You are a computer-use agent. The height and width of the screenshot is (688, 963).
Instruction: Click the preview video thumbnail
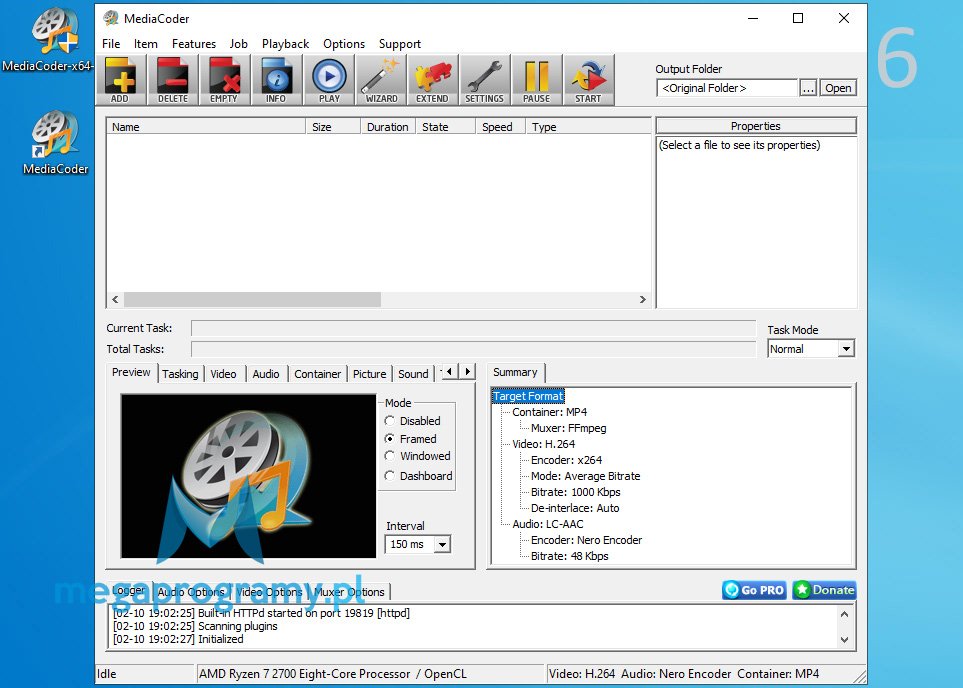coord(248,476)
